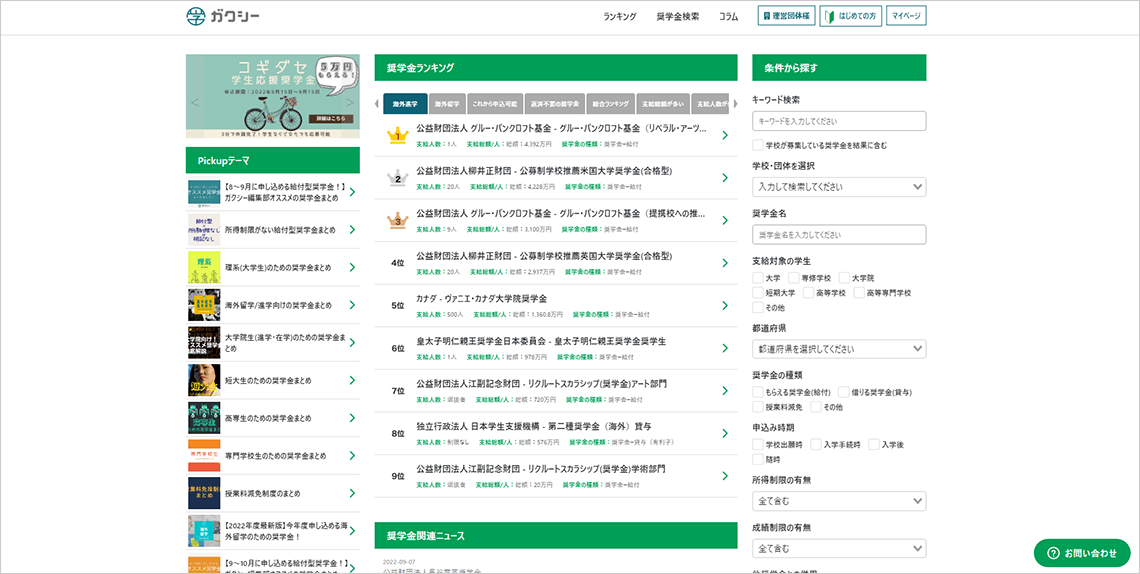Select the 海外留学 ranking tab
The height and width of the screenshot is (574, 1140).
(447, 104)
